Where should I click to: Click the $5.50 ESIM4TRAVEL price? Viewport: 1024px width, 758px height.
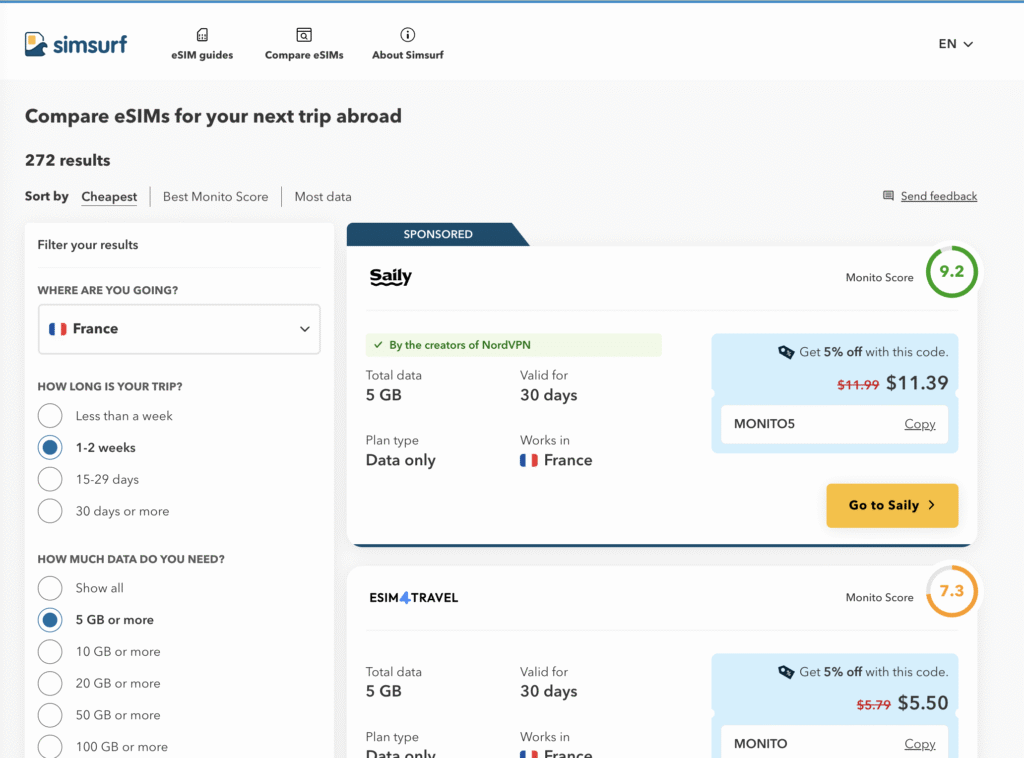tap(923, 703)
